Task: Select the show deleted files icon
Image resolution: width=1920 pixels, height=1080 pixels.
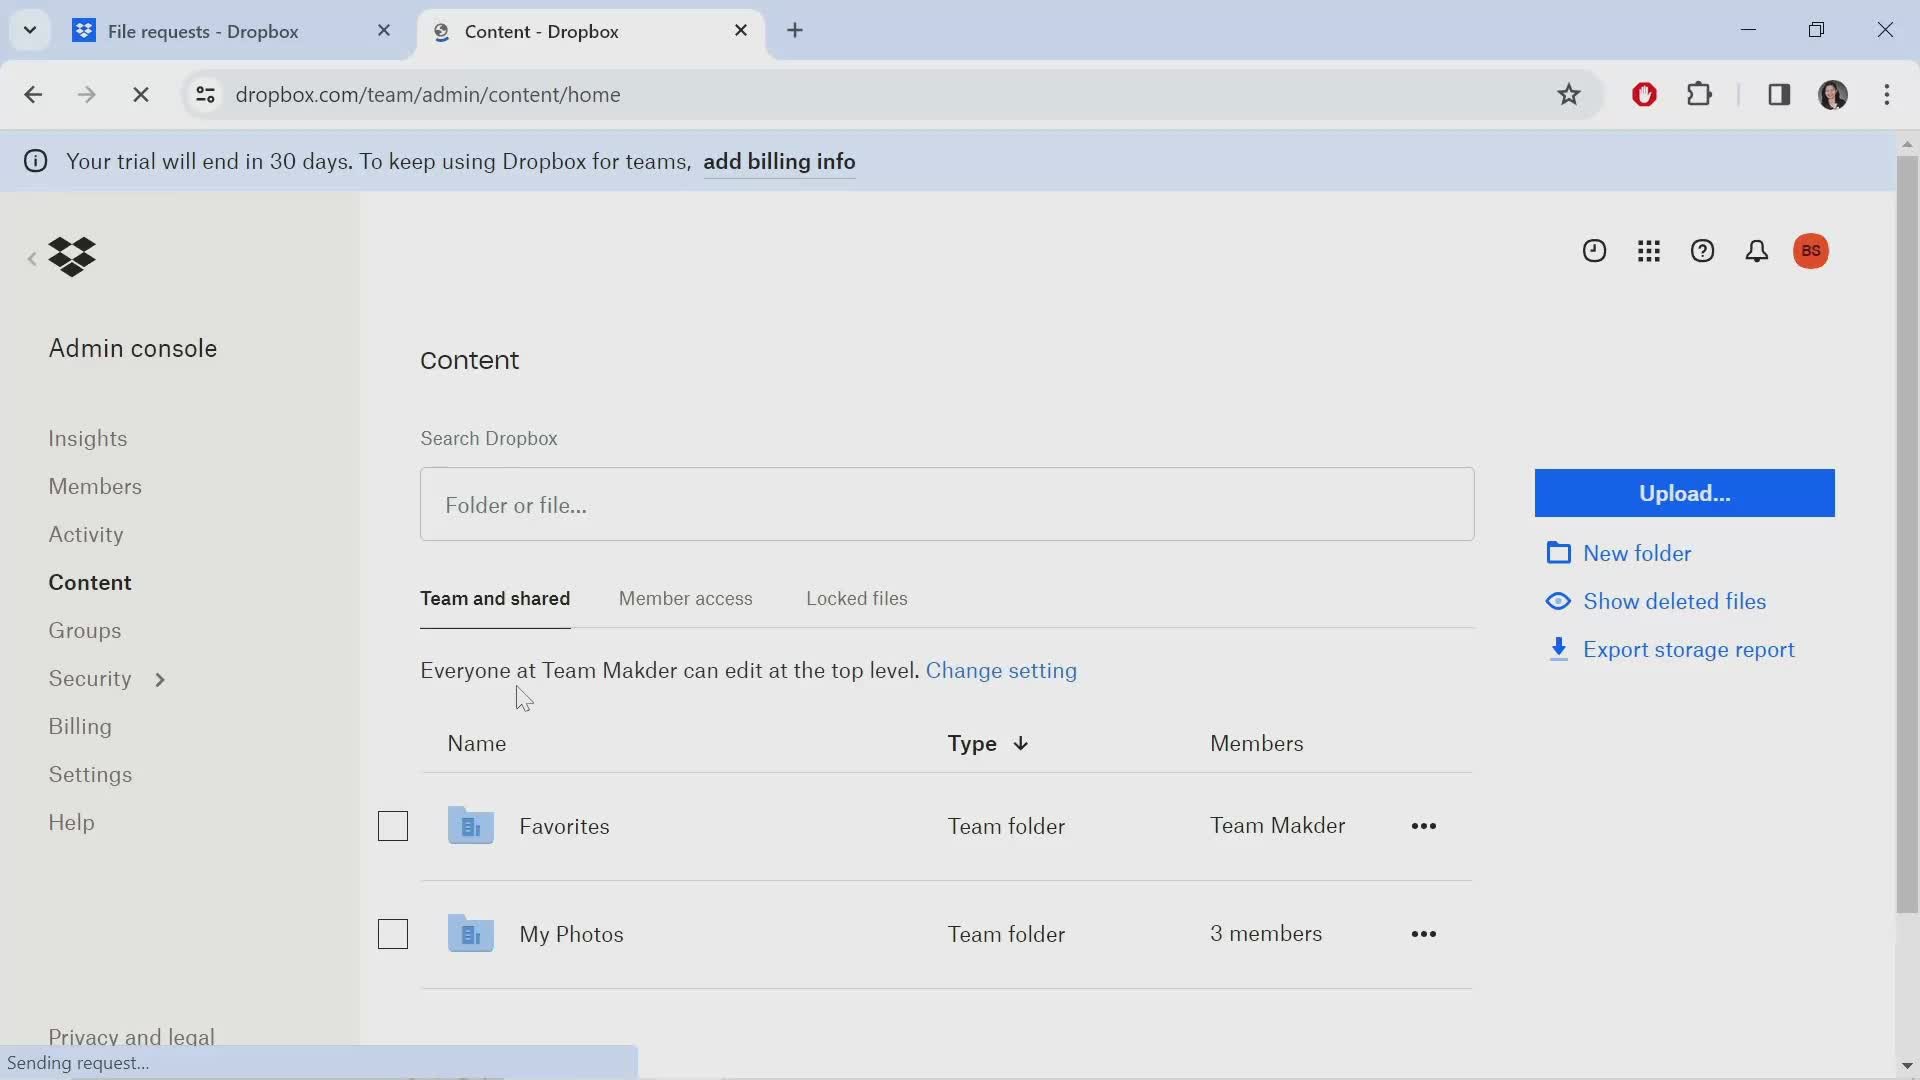Action: tap(1559, 600)
